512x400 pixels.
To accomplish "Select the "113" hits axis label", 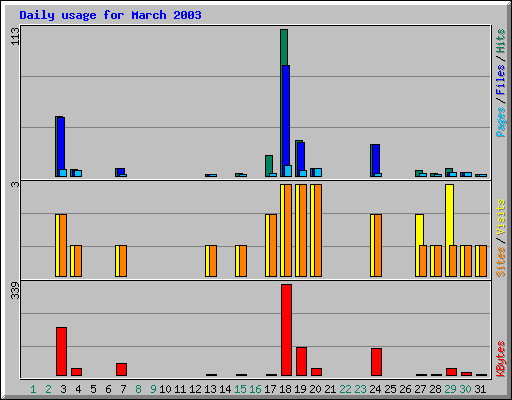I will point(15,36).
